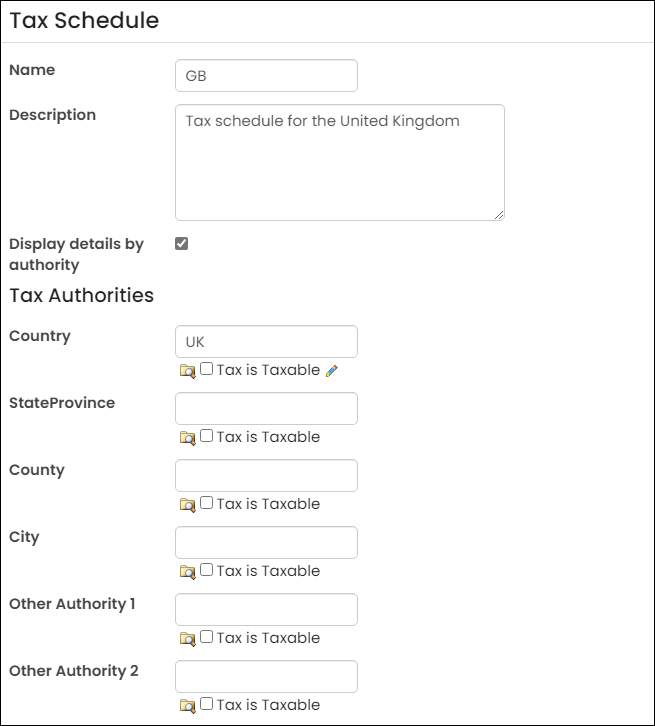Check Tax is Taxable under City
The image size is (655, 726).
coord(206,570)
